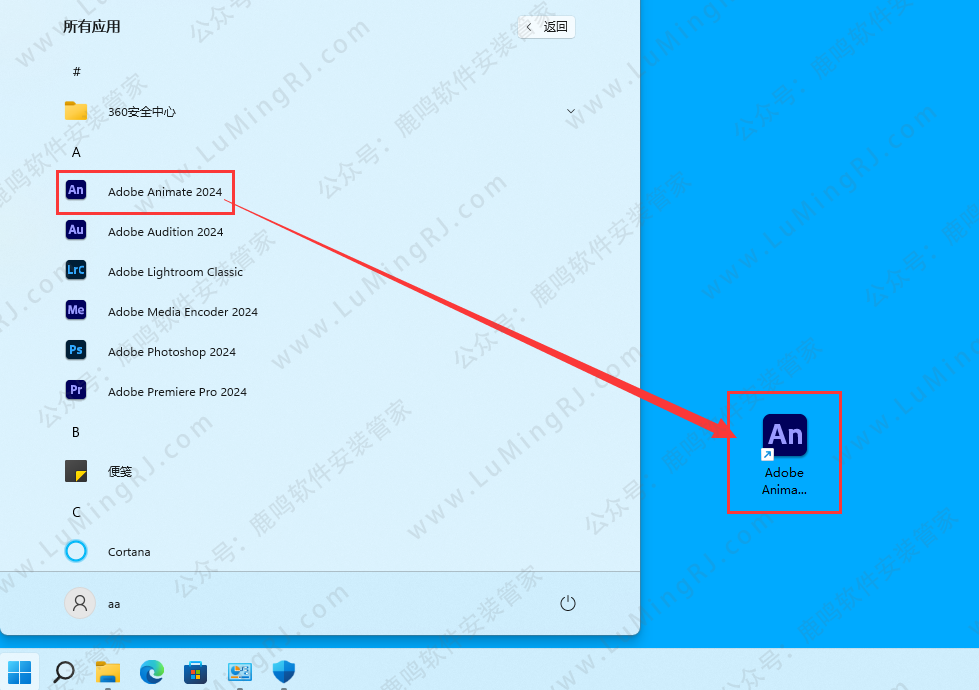The width and height of the screenshot is (979, 690).
Task: Launch Adobe Photoshop 2024
Action: pos(171,351)
